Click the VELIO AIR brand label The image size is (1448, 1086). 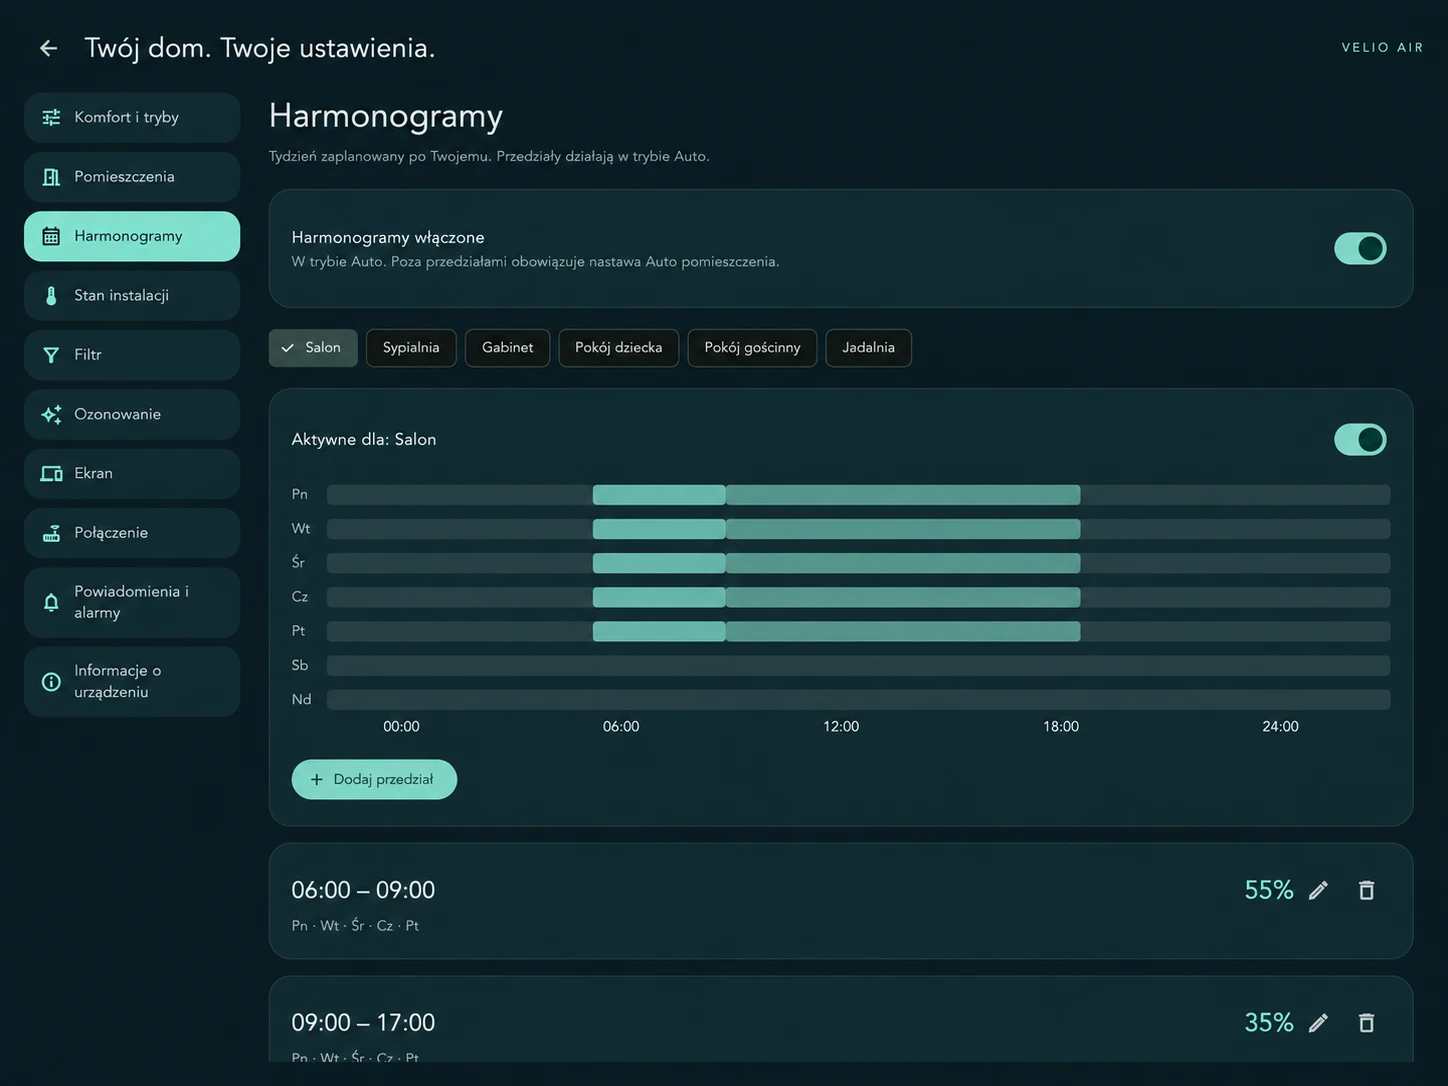click(x=1382, y=47)
